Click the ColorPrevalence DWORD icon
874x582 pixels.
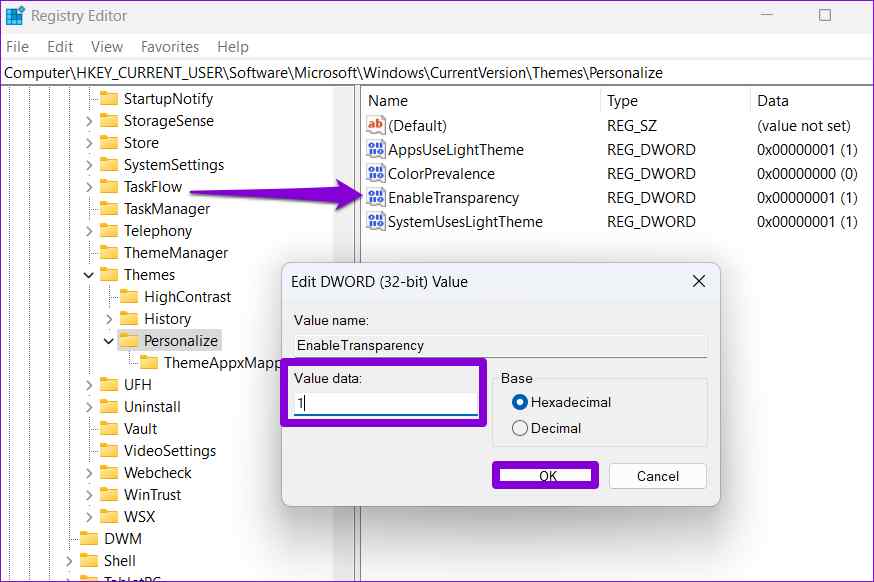pyautogui.click(x=376, y=173)
